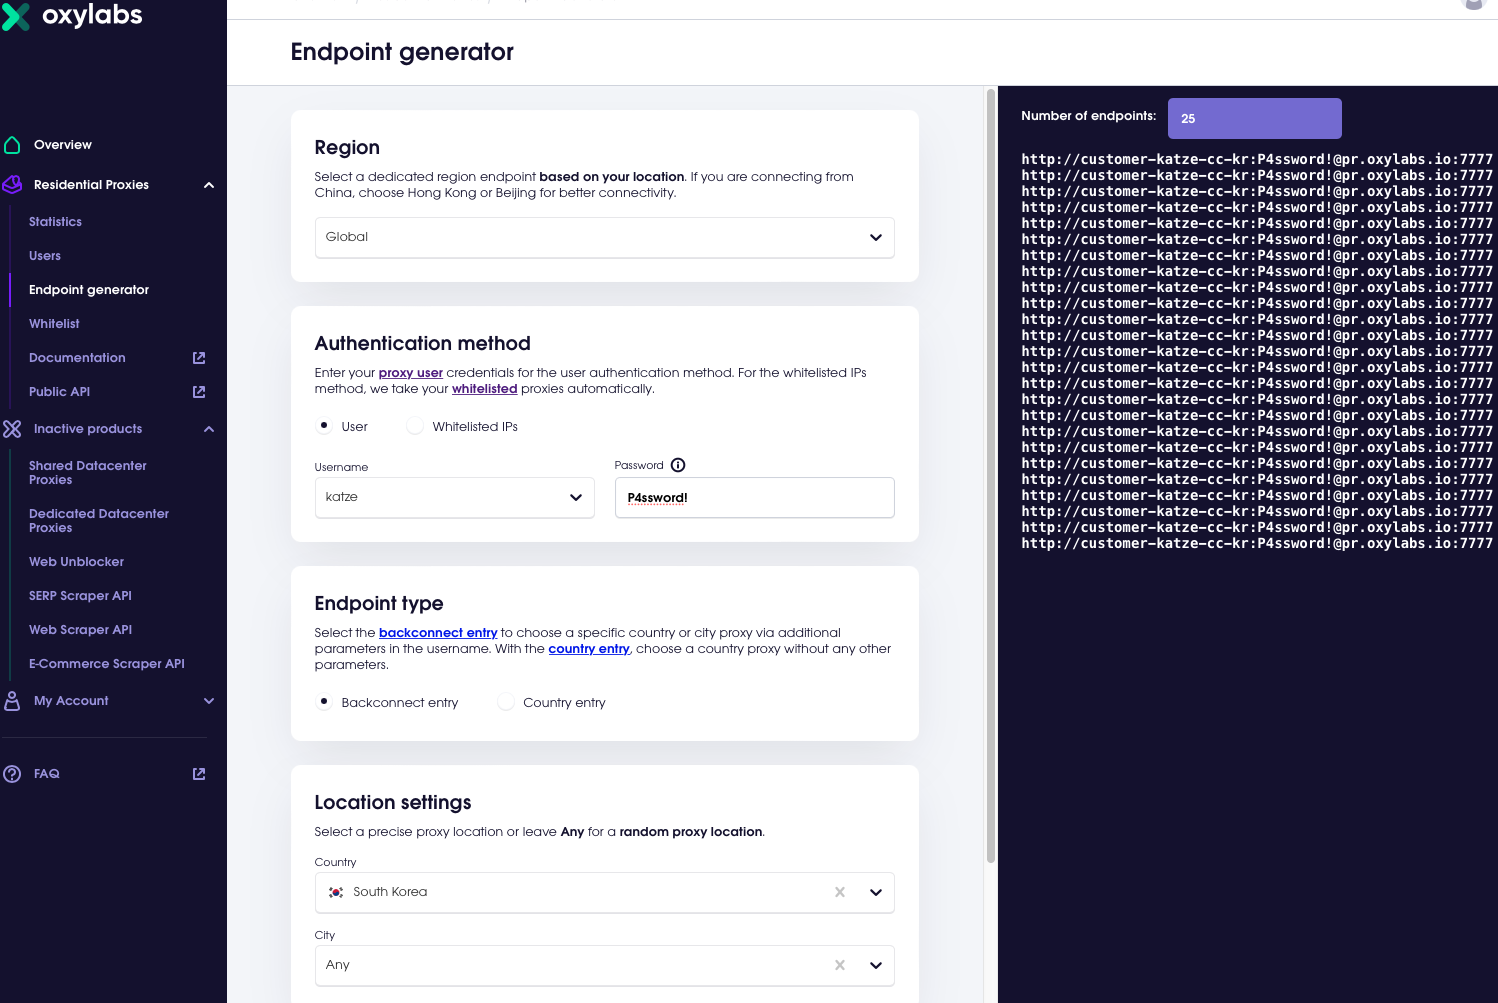Collapse the Residential Proxies section
This screenshot has height=1003, width=1498.
tap(209, 185)
